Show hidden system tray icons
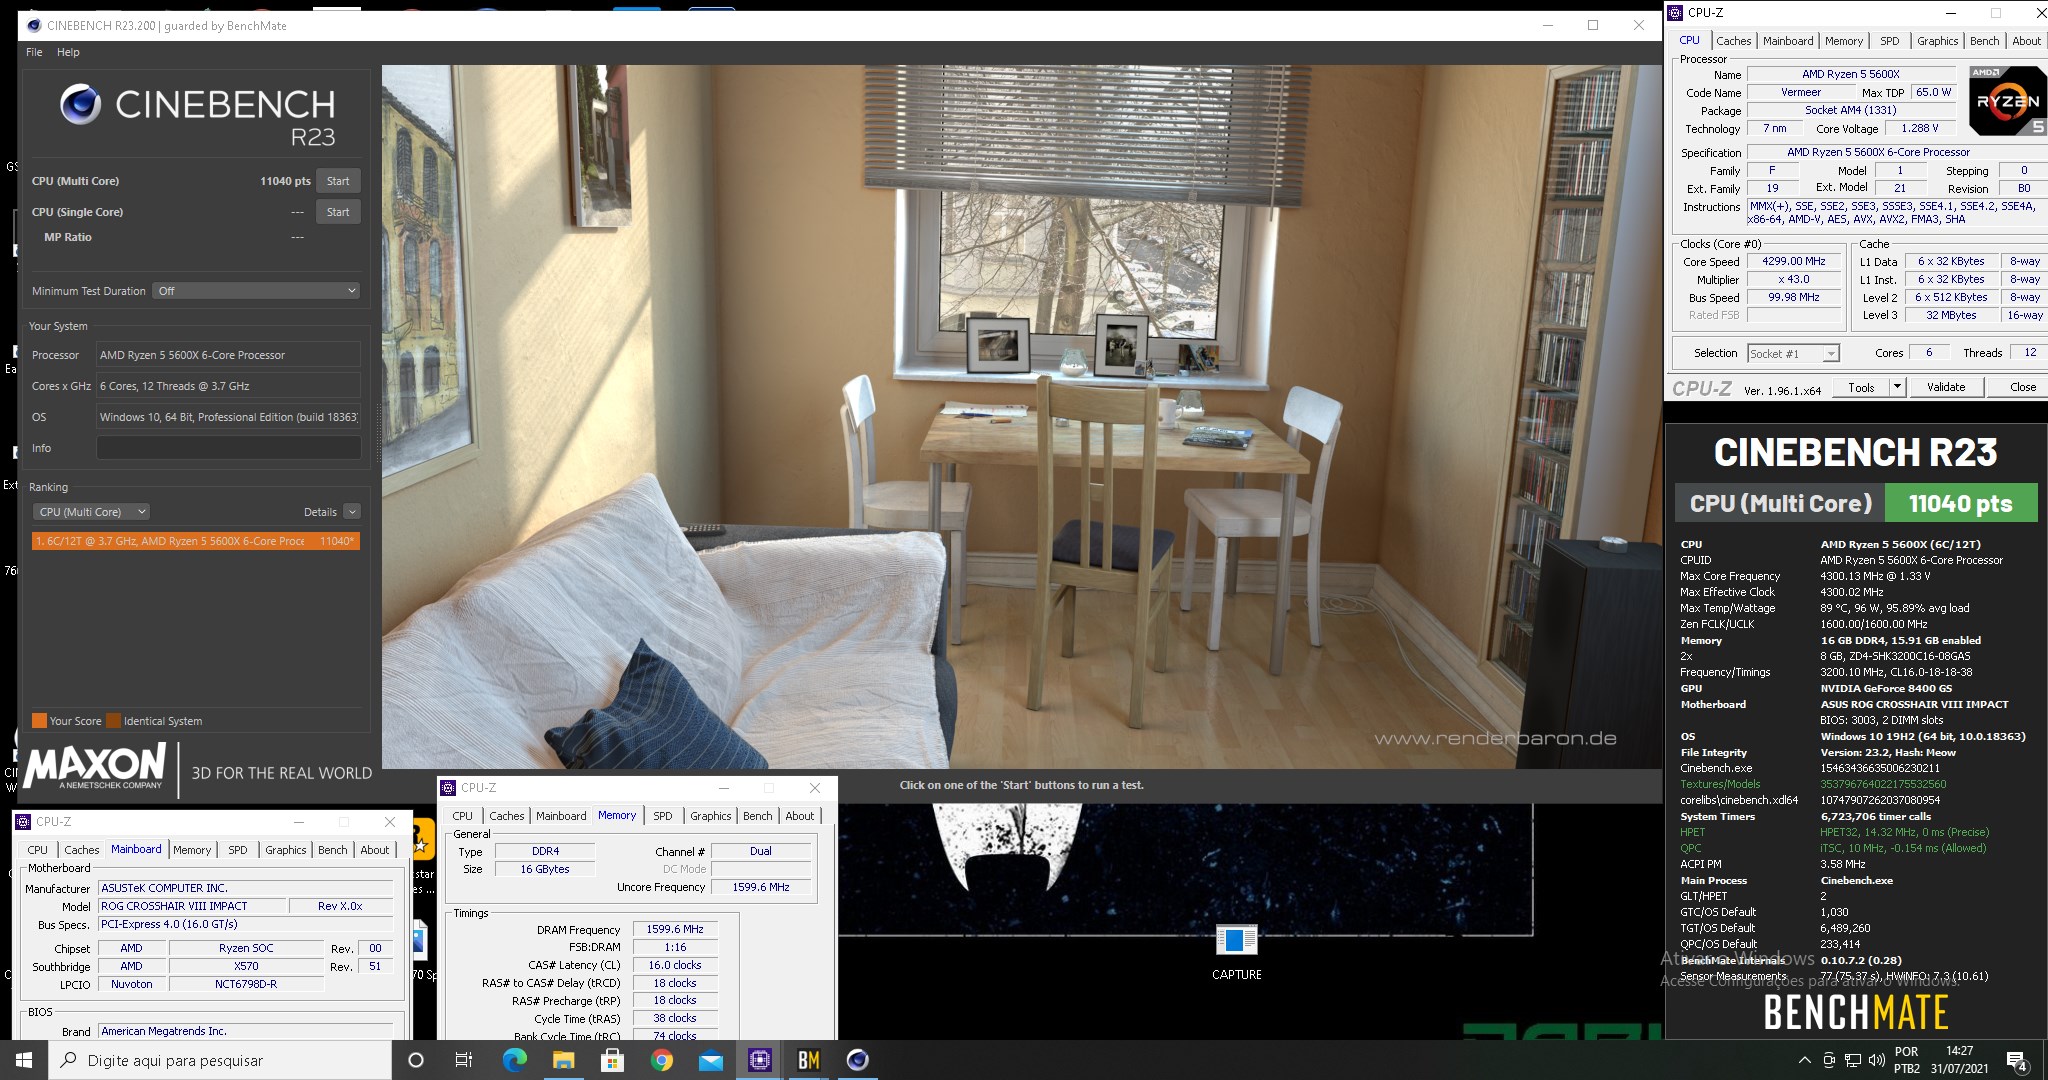The width and height of the screenshot is (2048, 1080). (x=1804, y=1061)
